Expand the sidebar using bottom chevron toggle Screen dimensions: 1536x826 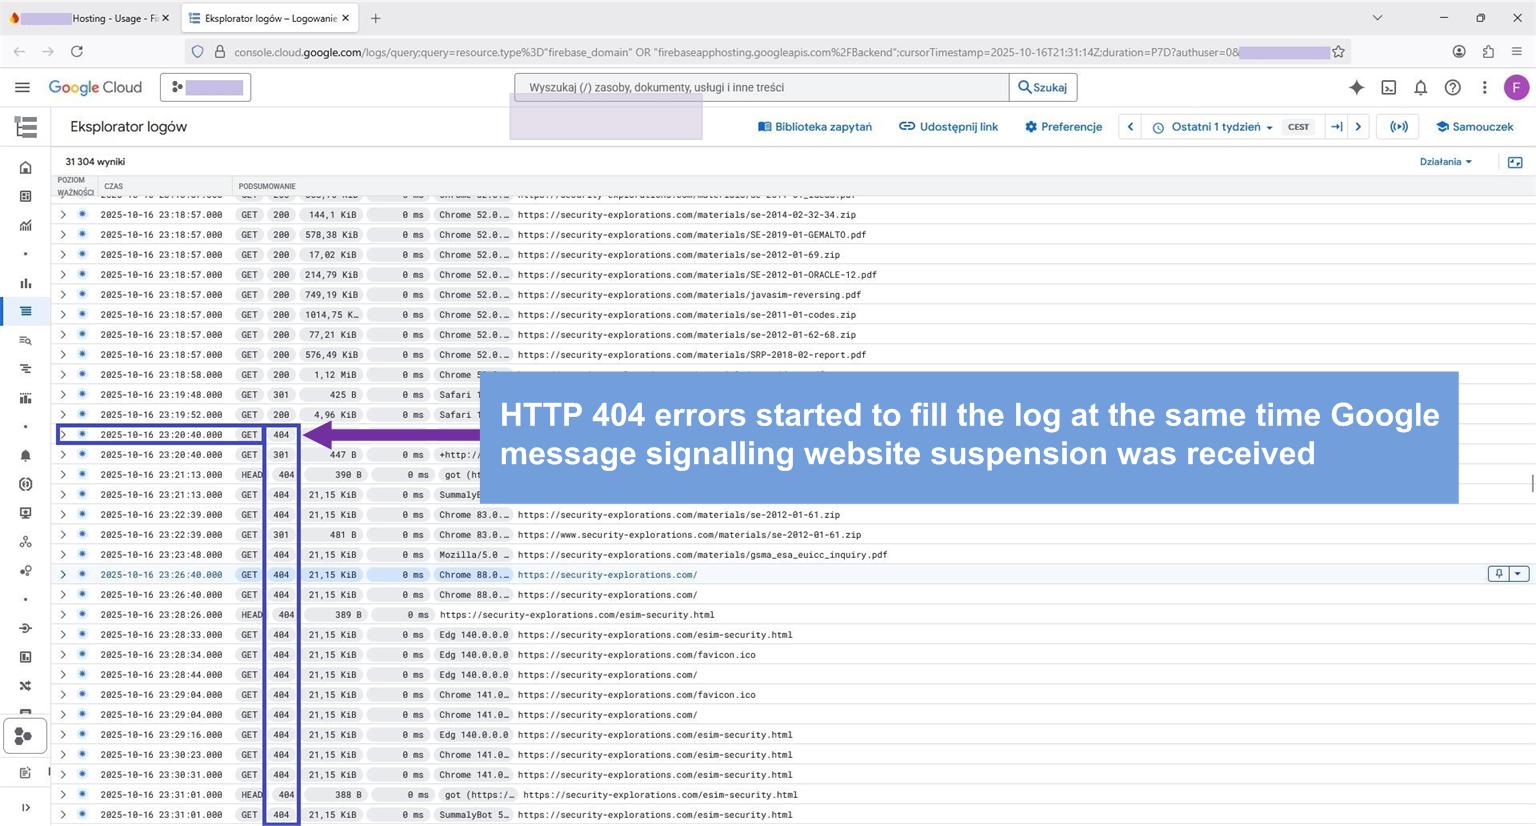(26, 807)
